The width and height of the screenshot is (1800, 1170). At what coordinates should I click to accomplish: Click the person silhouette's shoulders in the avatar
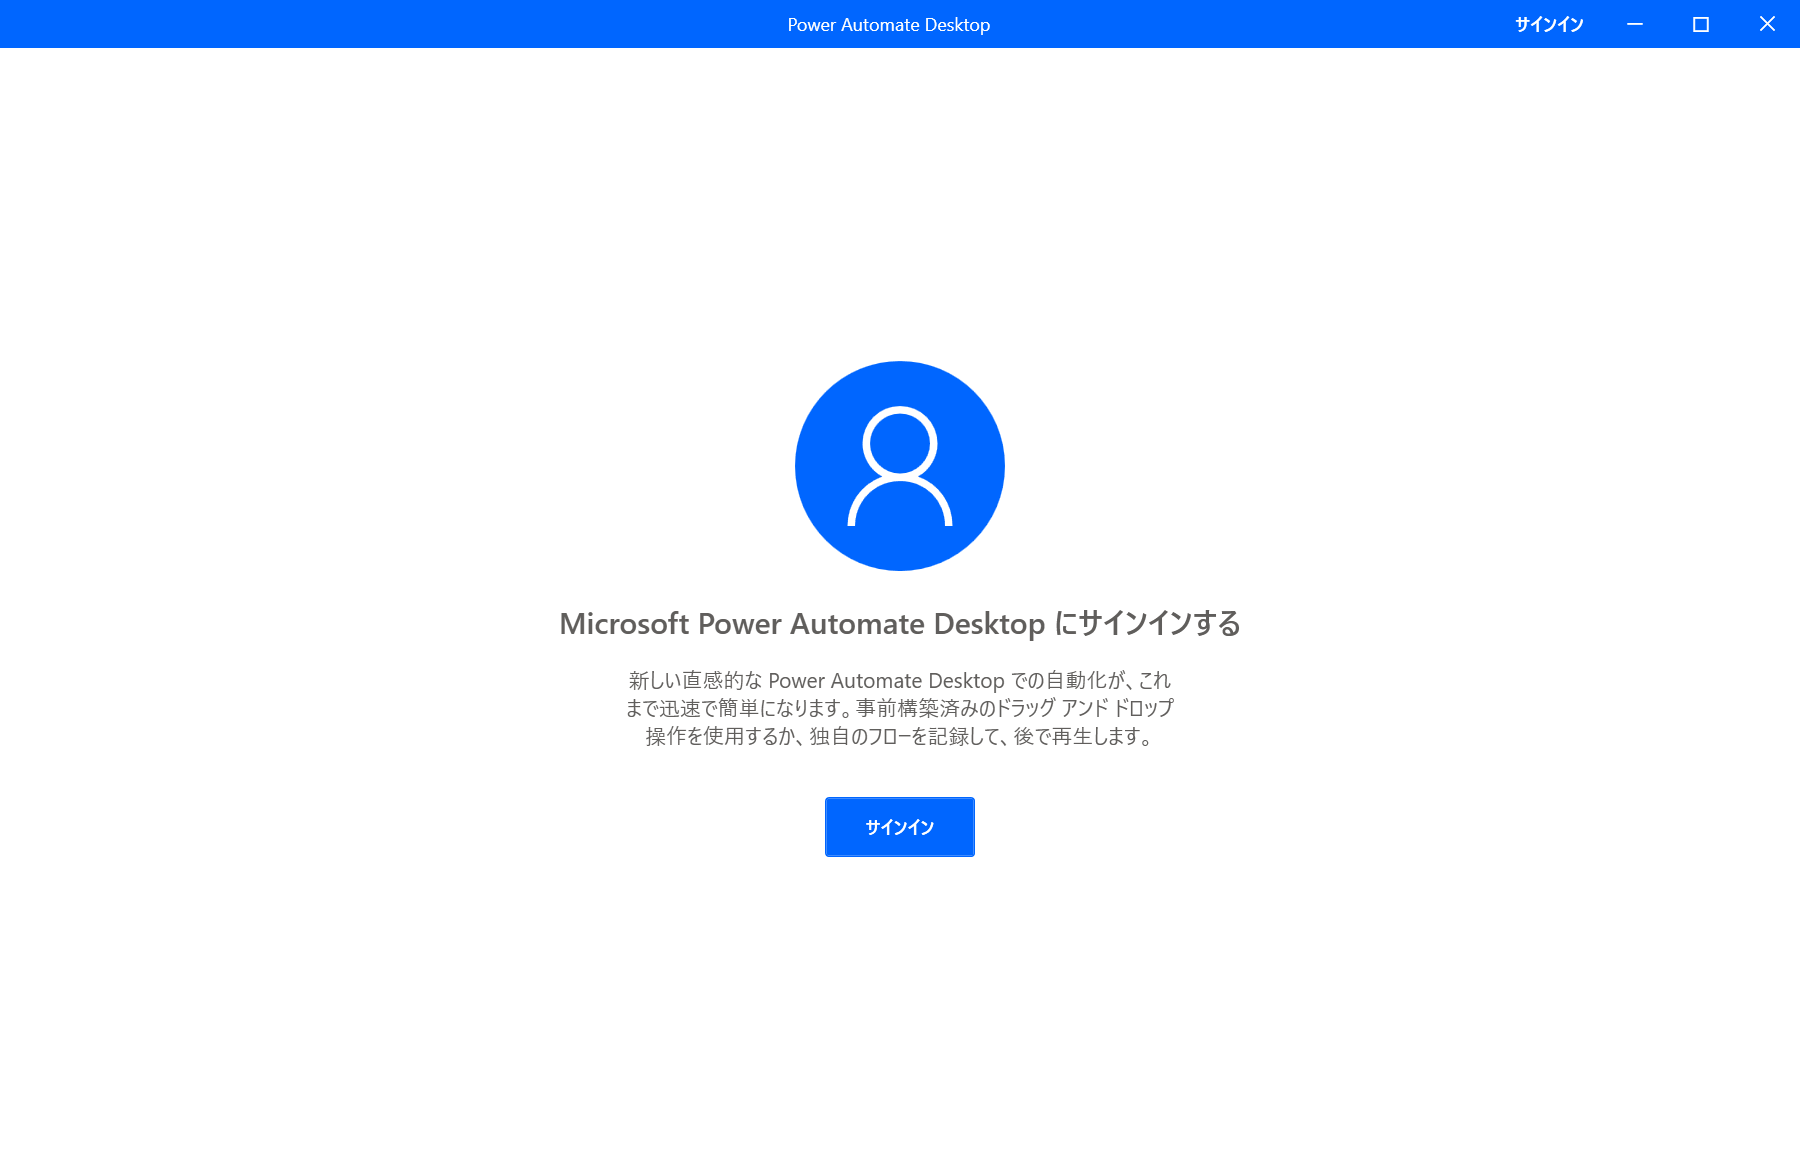(900, 503)
